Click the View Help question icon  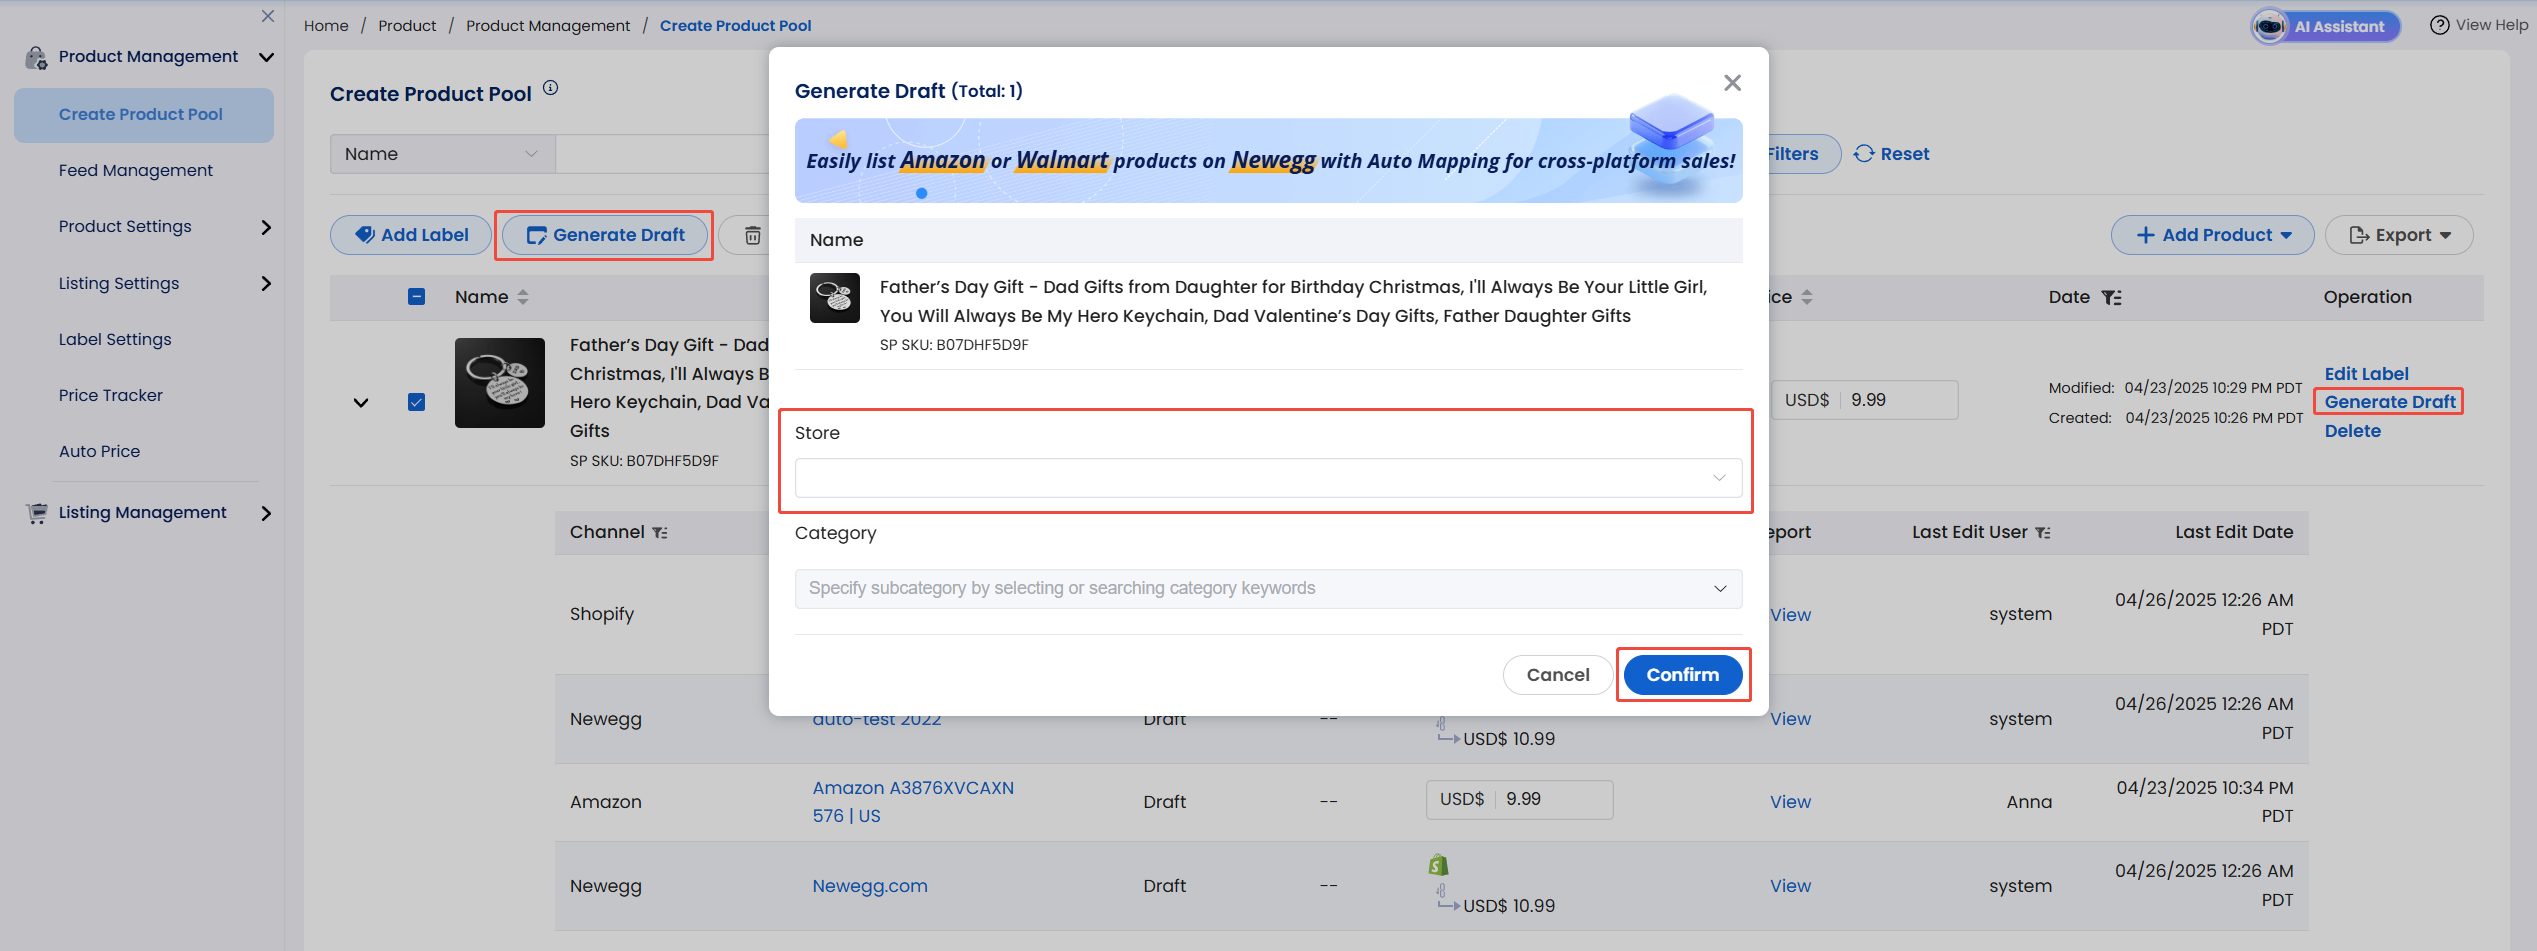(2439, 25)
